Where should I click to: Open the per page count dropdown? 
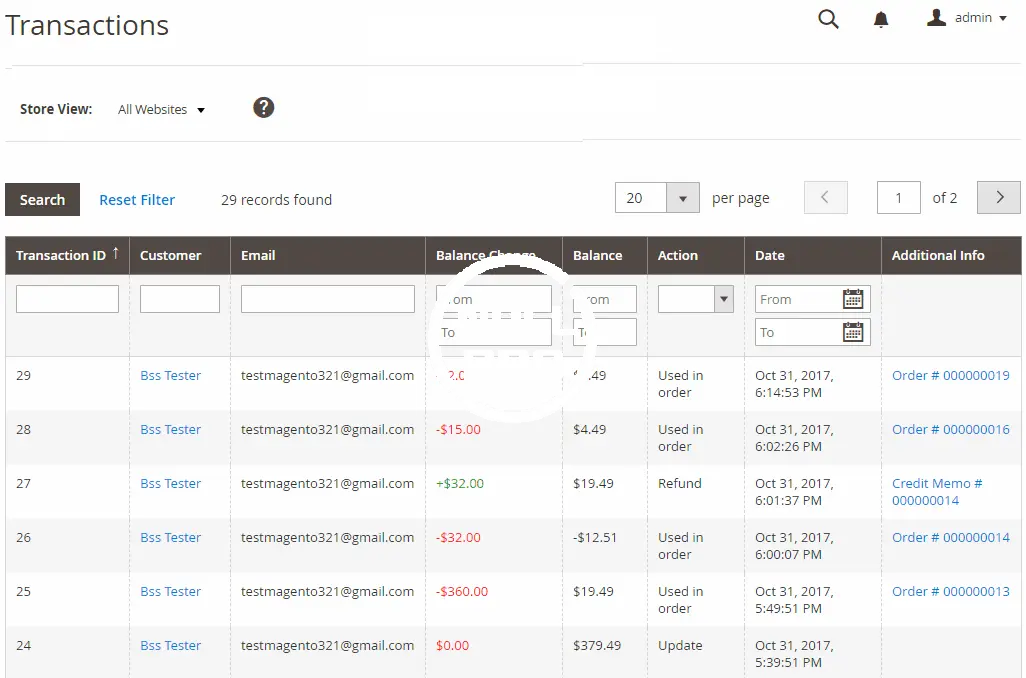[x=682, y=198]
